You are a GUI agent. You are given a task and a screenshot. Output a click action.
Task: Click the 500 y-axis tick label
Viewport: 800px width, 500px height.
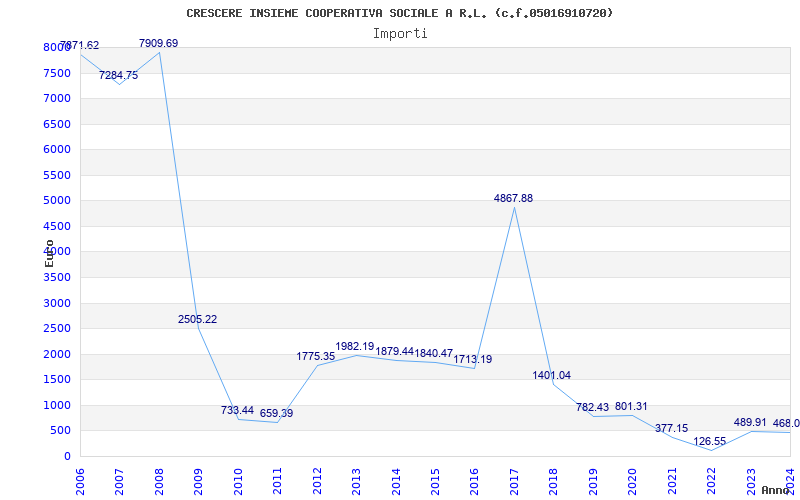coord(61,431)
